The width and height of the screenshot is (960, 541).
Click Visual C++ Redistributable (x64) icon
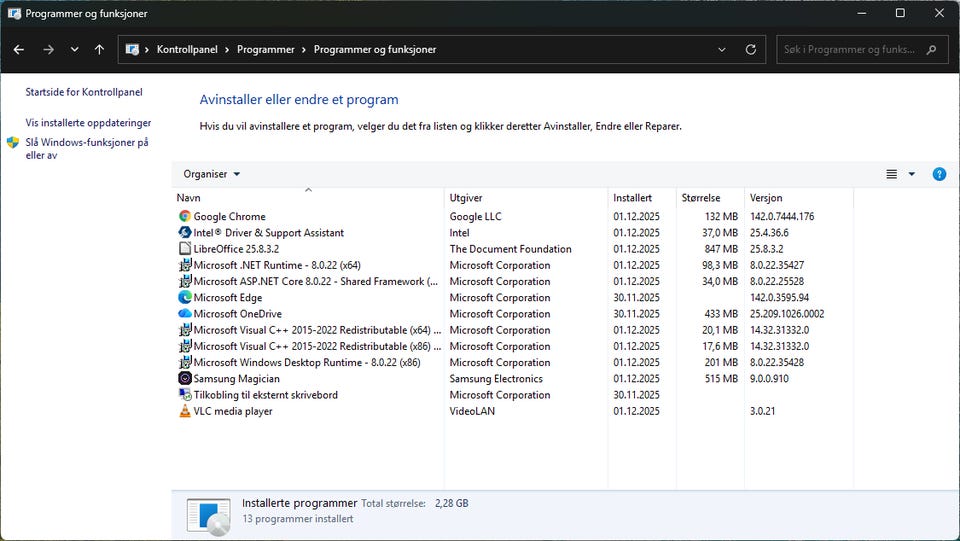(184, 330)
